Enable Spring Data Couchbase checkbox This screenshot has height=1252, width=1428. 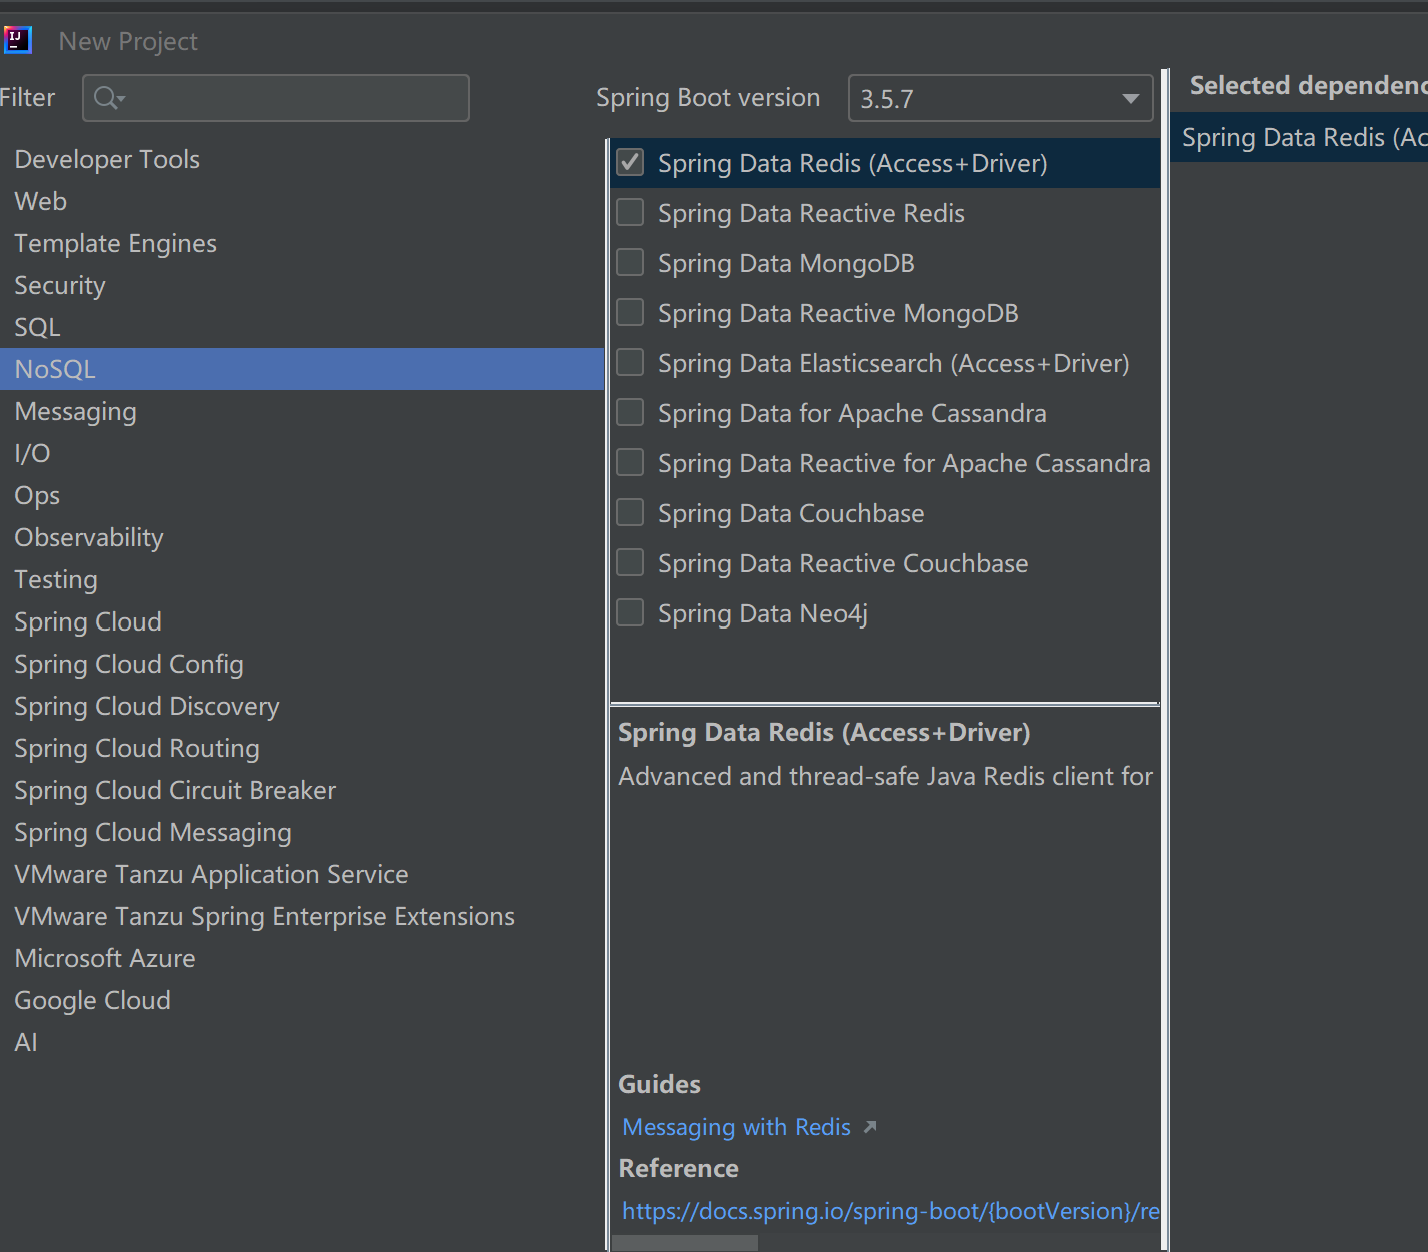pyautogui.click(x=630, y=512)
